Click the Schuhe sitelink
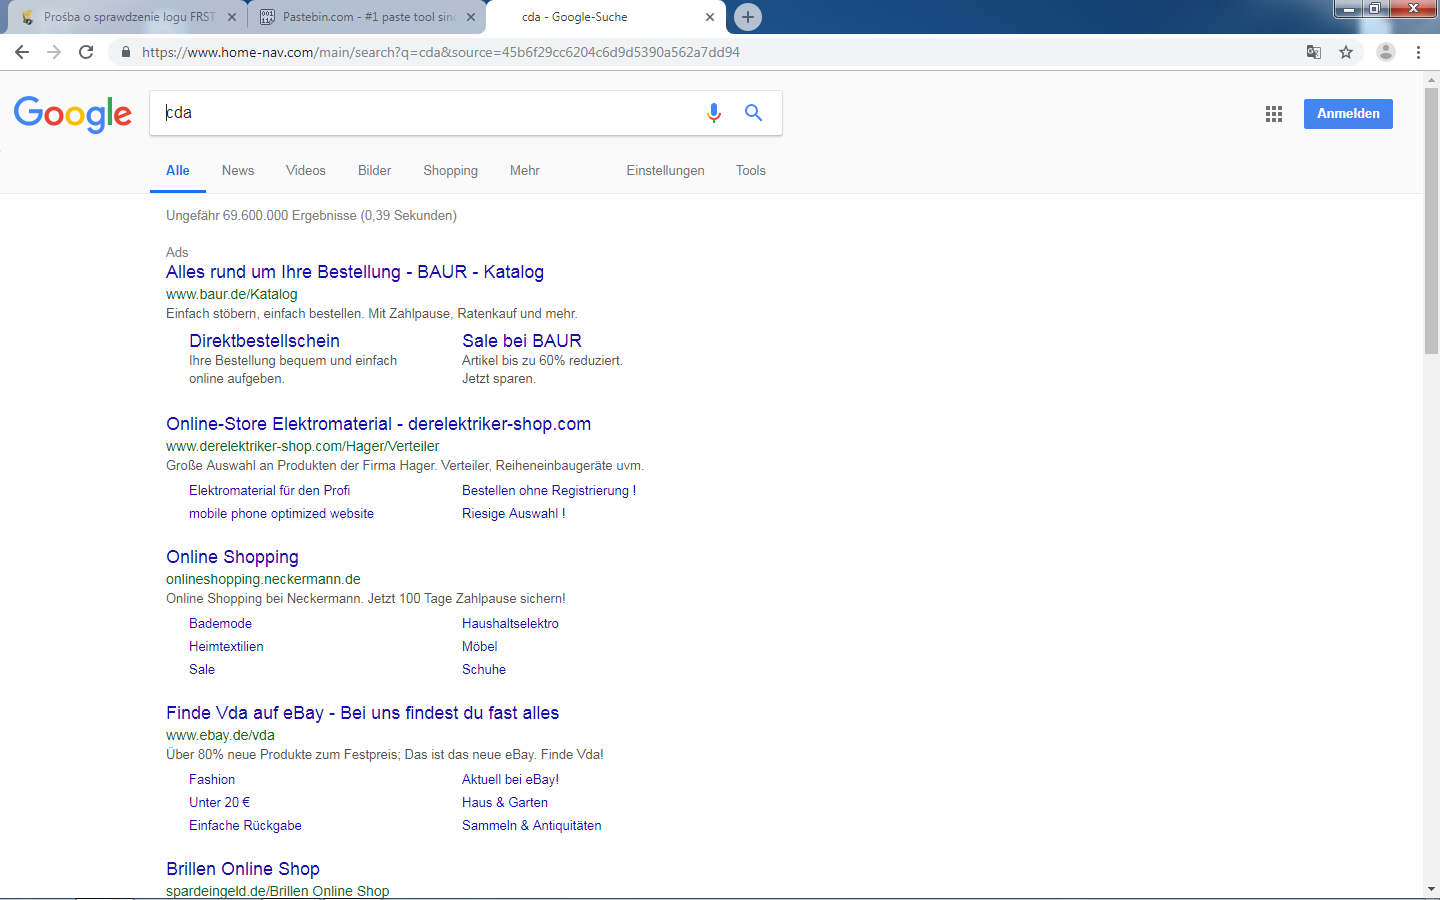This screenshot has width=1440, height=900. (x=484, y=669)
